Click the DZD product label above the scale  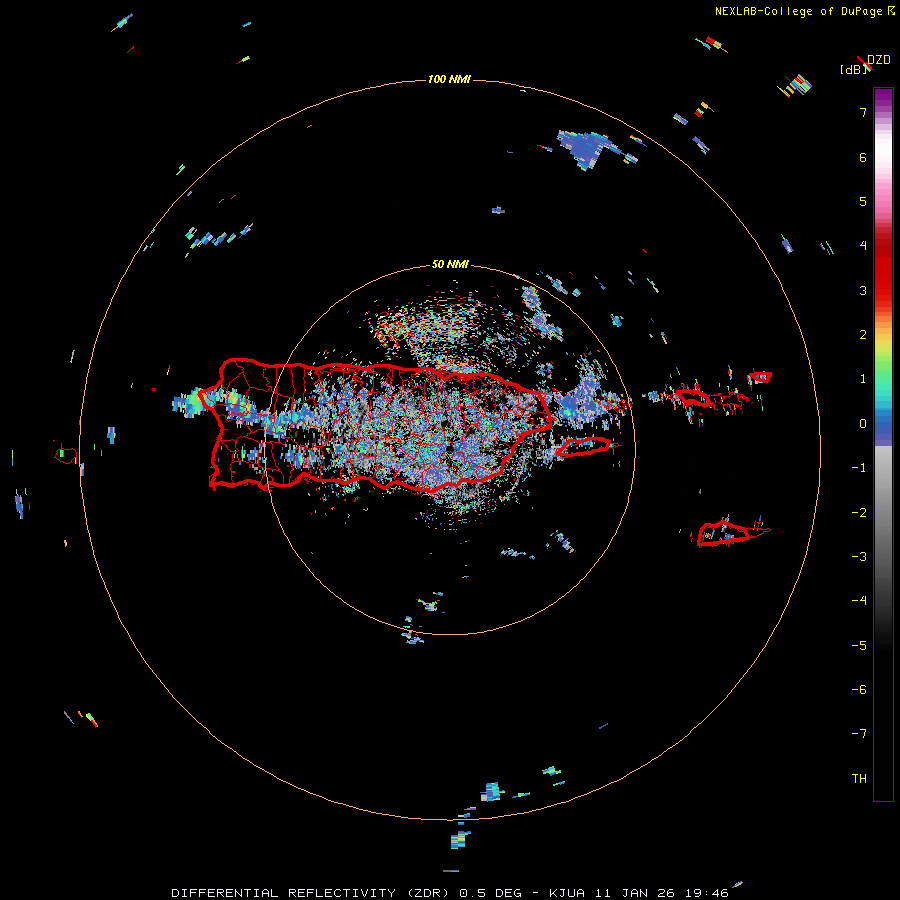click(879, 60)
